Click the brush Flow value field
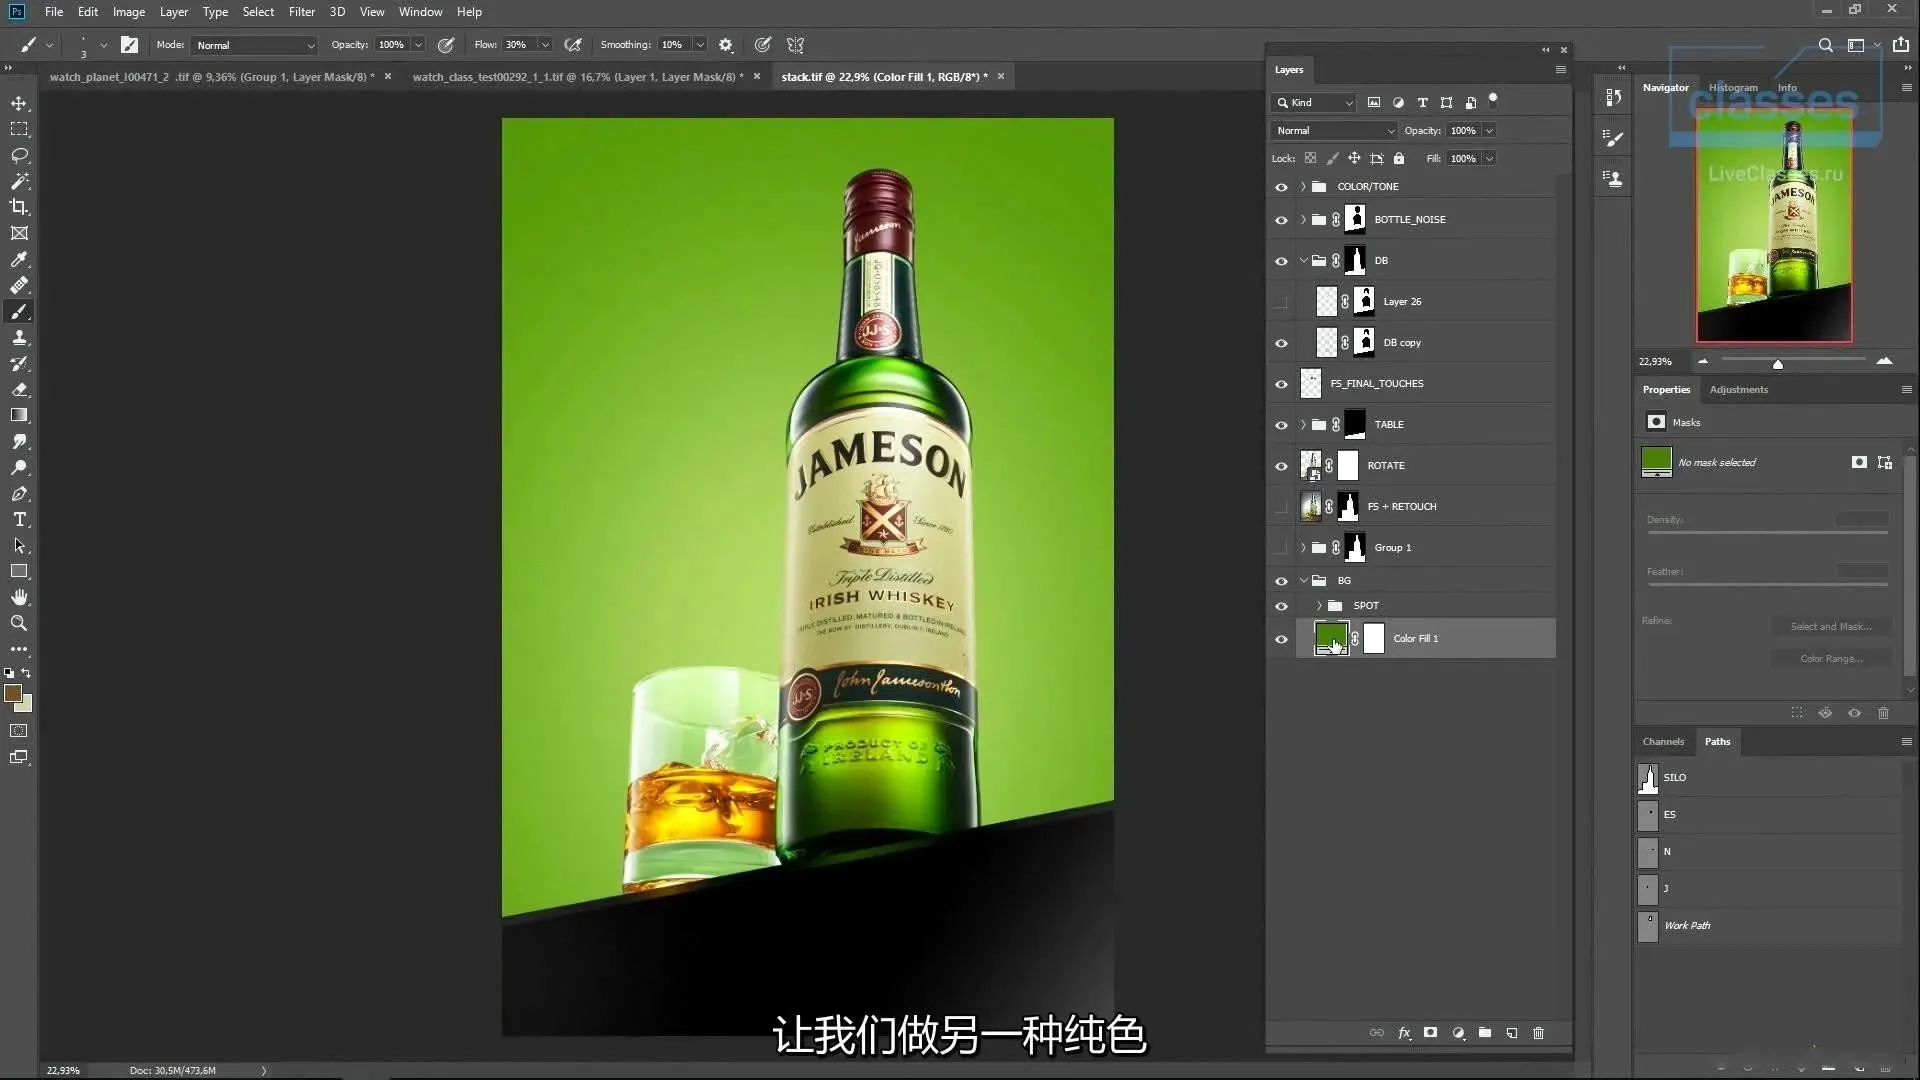The image size is (1920, 1080). pos(518,45)
